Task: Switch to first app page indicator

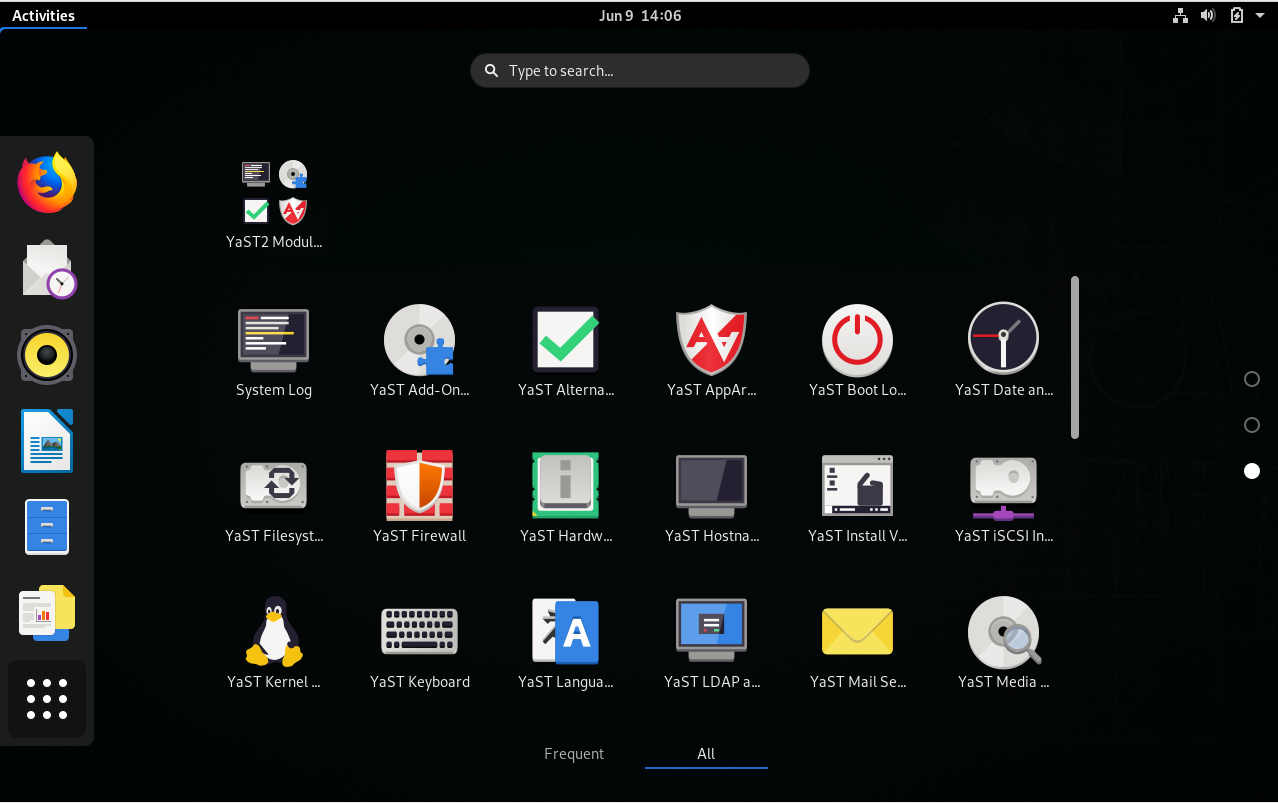Action: tap(1251, 379)
